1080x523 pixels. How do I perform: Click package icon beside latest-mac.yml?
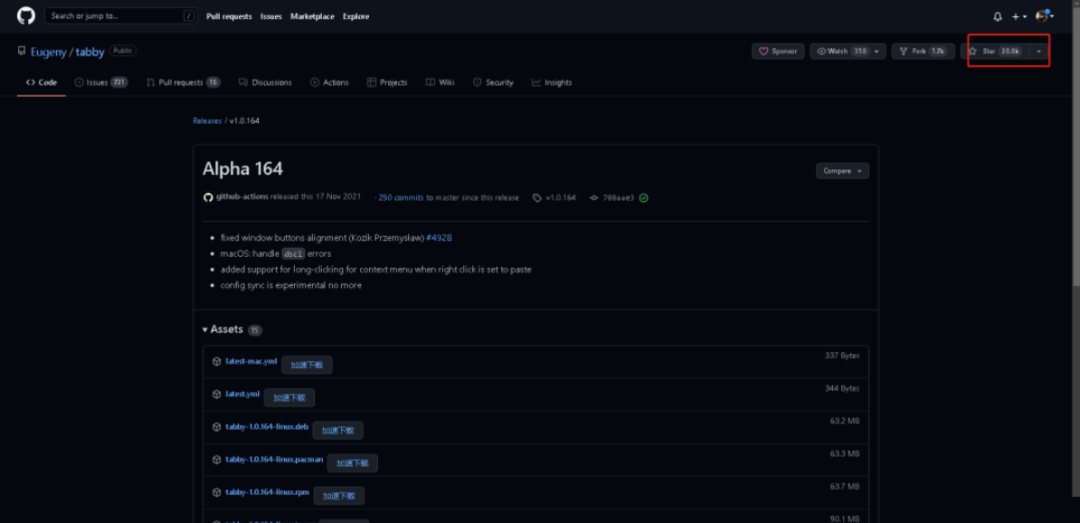coord(216,362)
